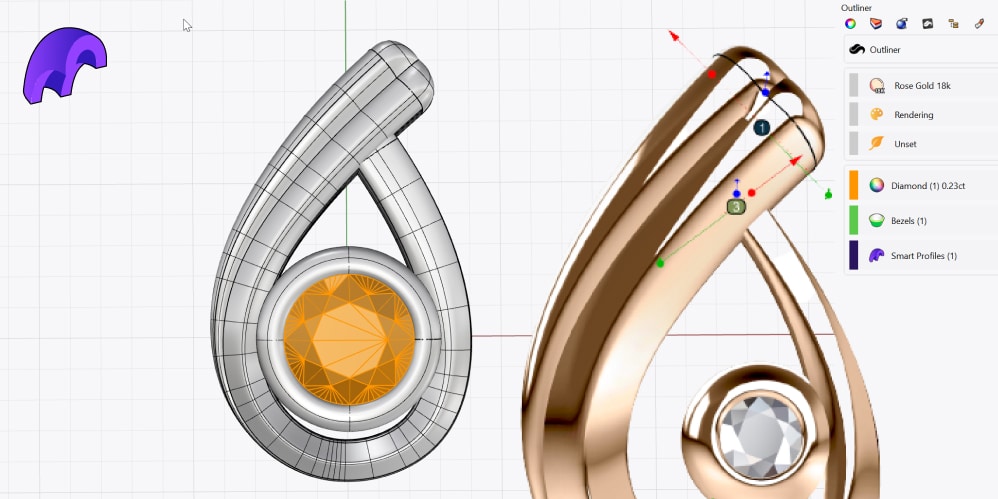Click the hierarchy tree icon in Outliner toolbar
Viewport: 998px width, 499px height.
[954, 23]
